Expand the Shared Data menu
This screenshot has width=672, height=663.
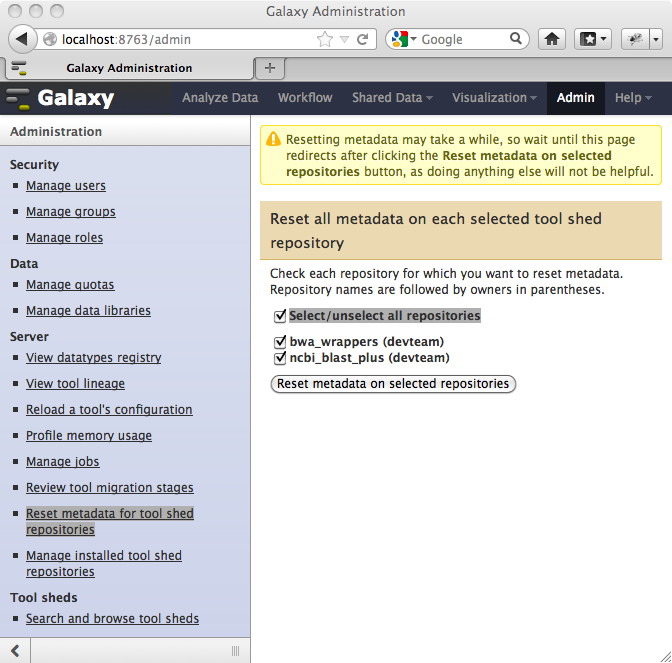tap(392, 98)
